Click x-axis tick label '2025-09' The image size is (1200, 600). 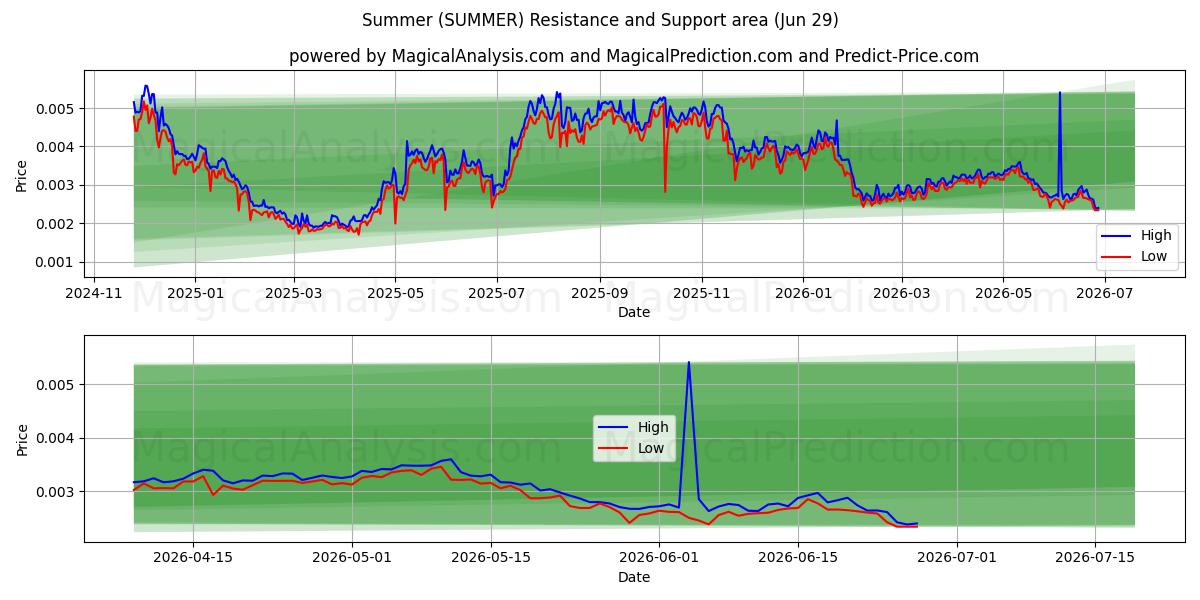pyautogui.click(x=600, y=293)
